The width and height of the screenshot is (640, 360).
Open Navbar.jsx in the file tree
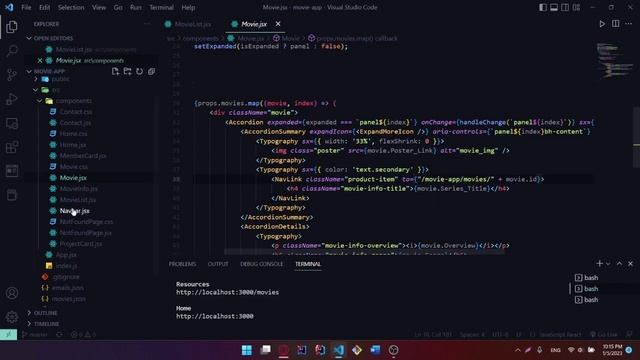pos(75,211)
